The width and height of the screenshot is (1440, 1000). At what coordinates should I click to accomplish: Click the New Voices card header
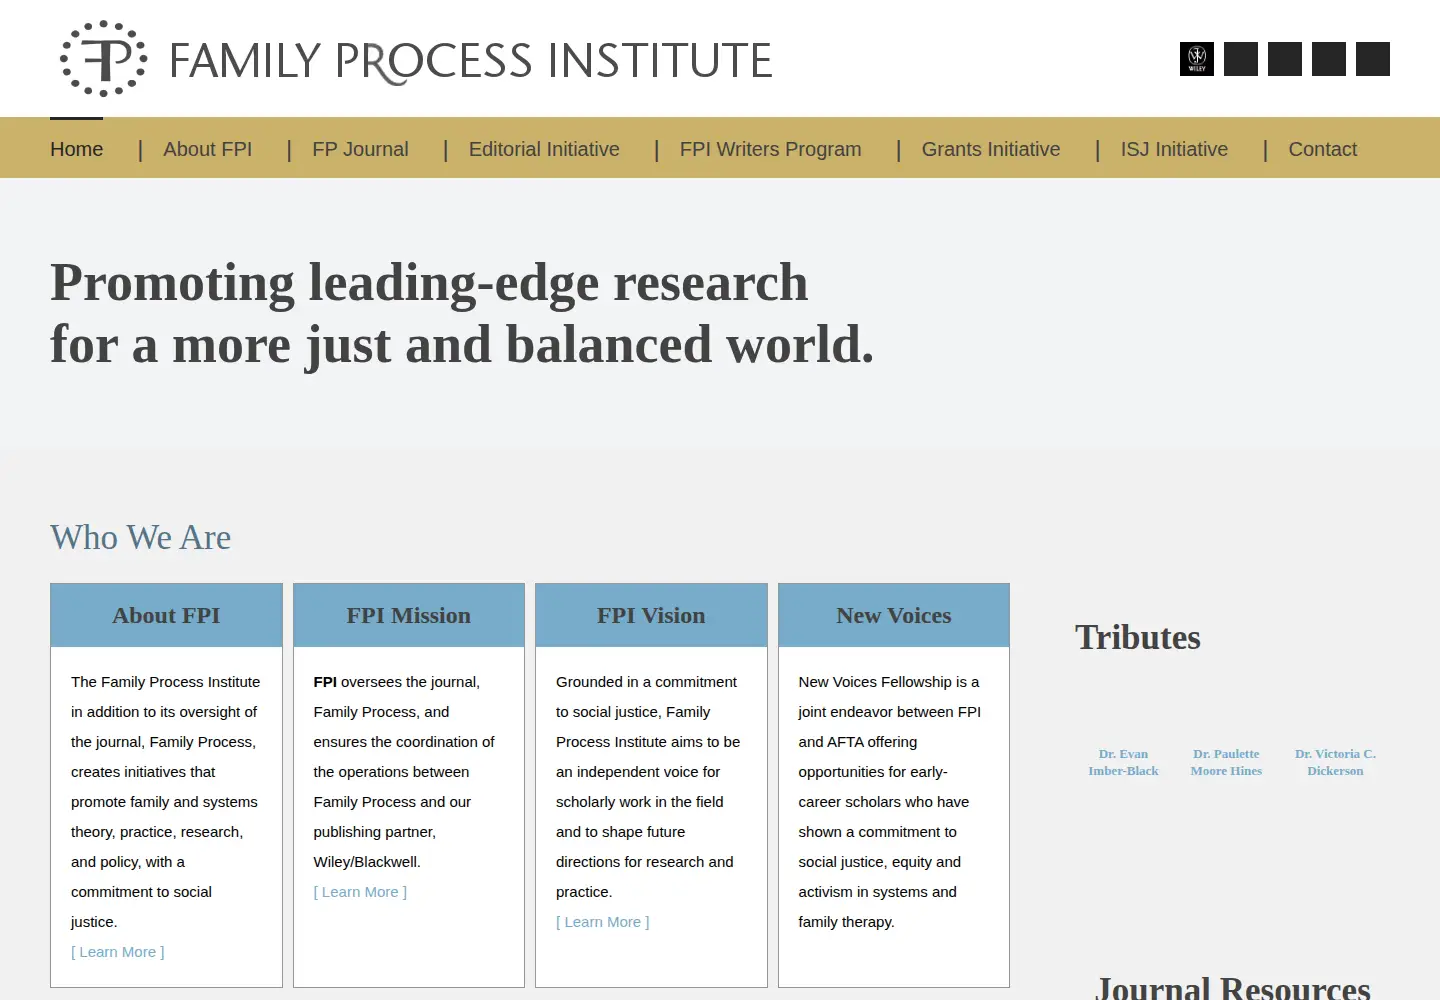click(x=894, y=615)
